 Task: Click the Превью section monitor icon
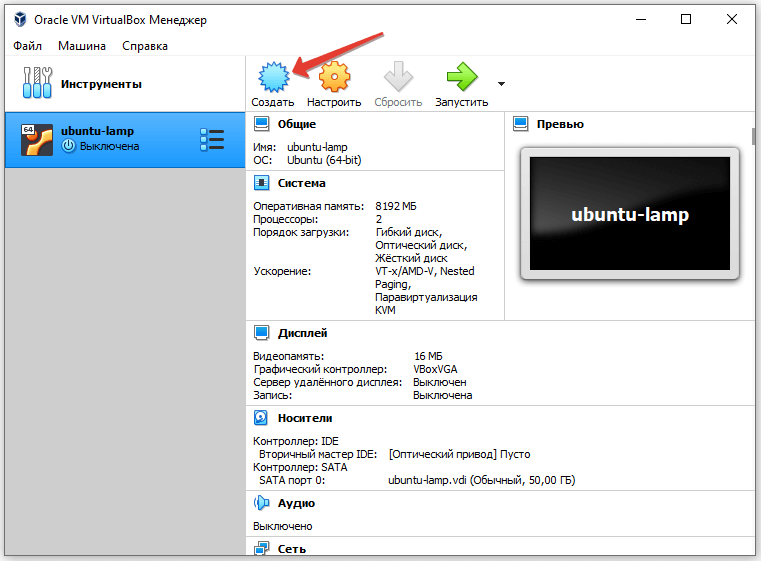click(521, 124)
